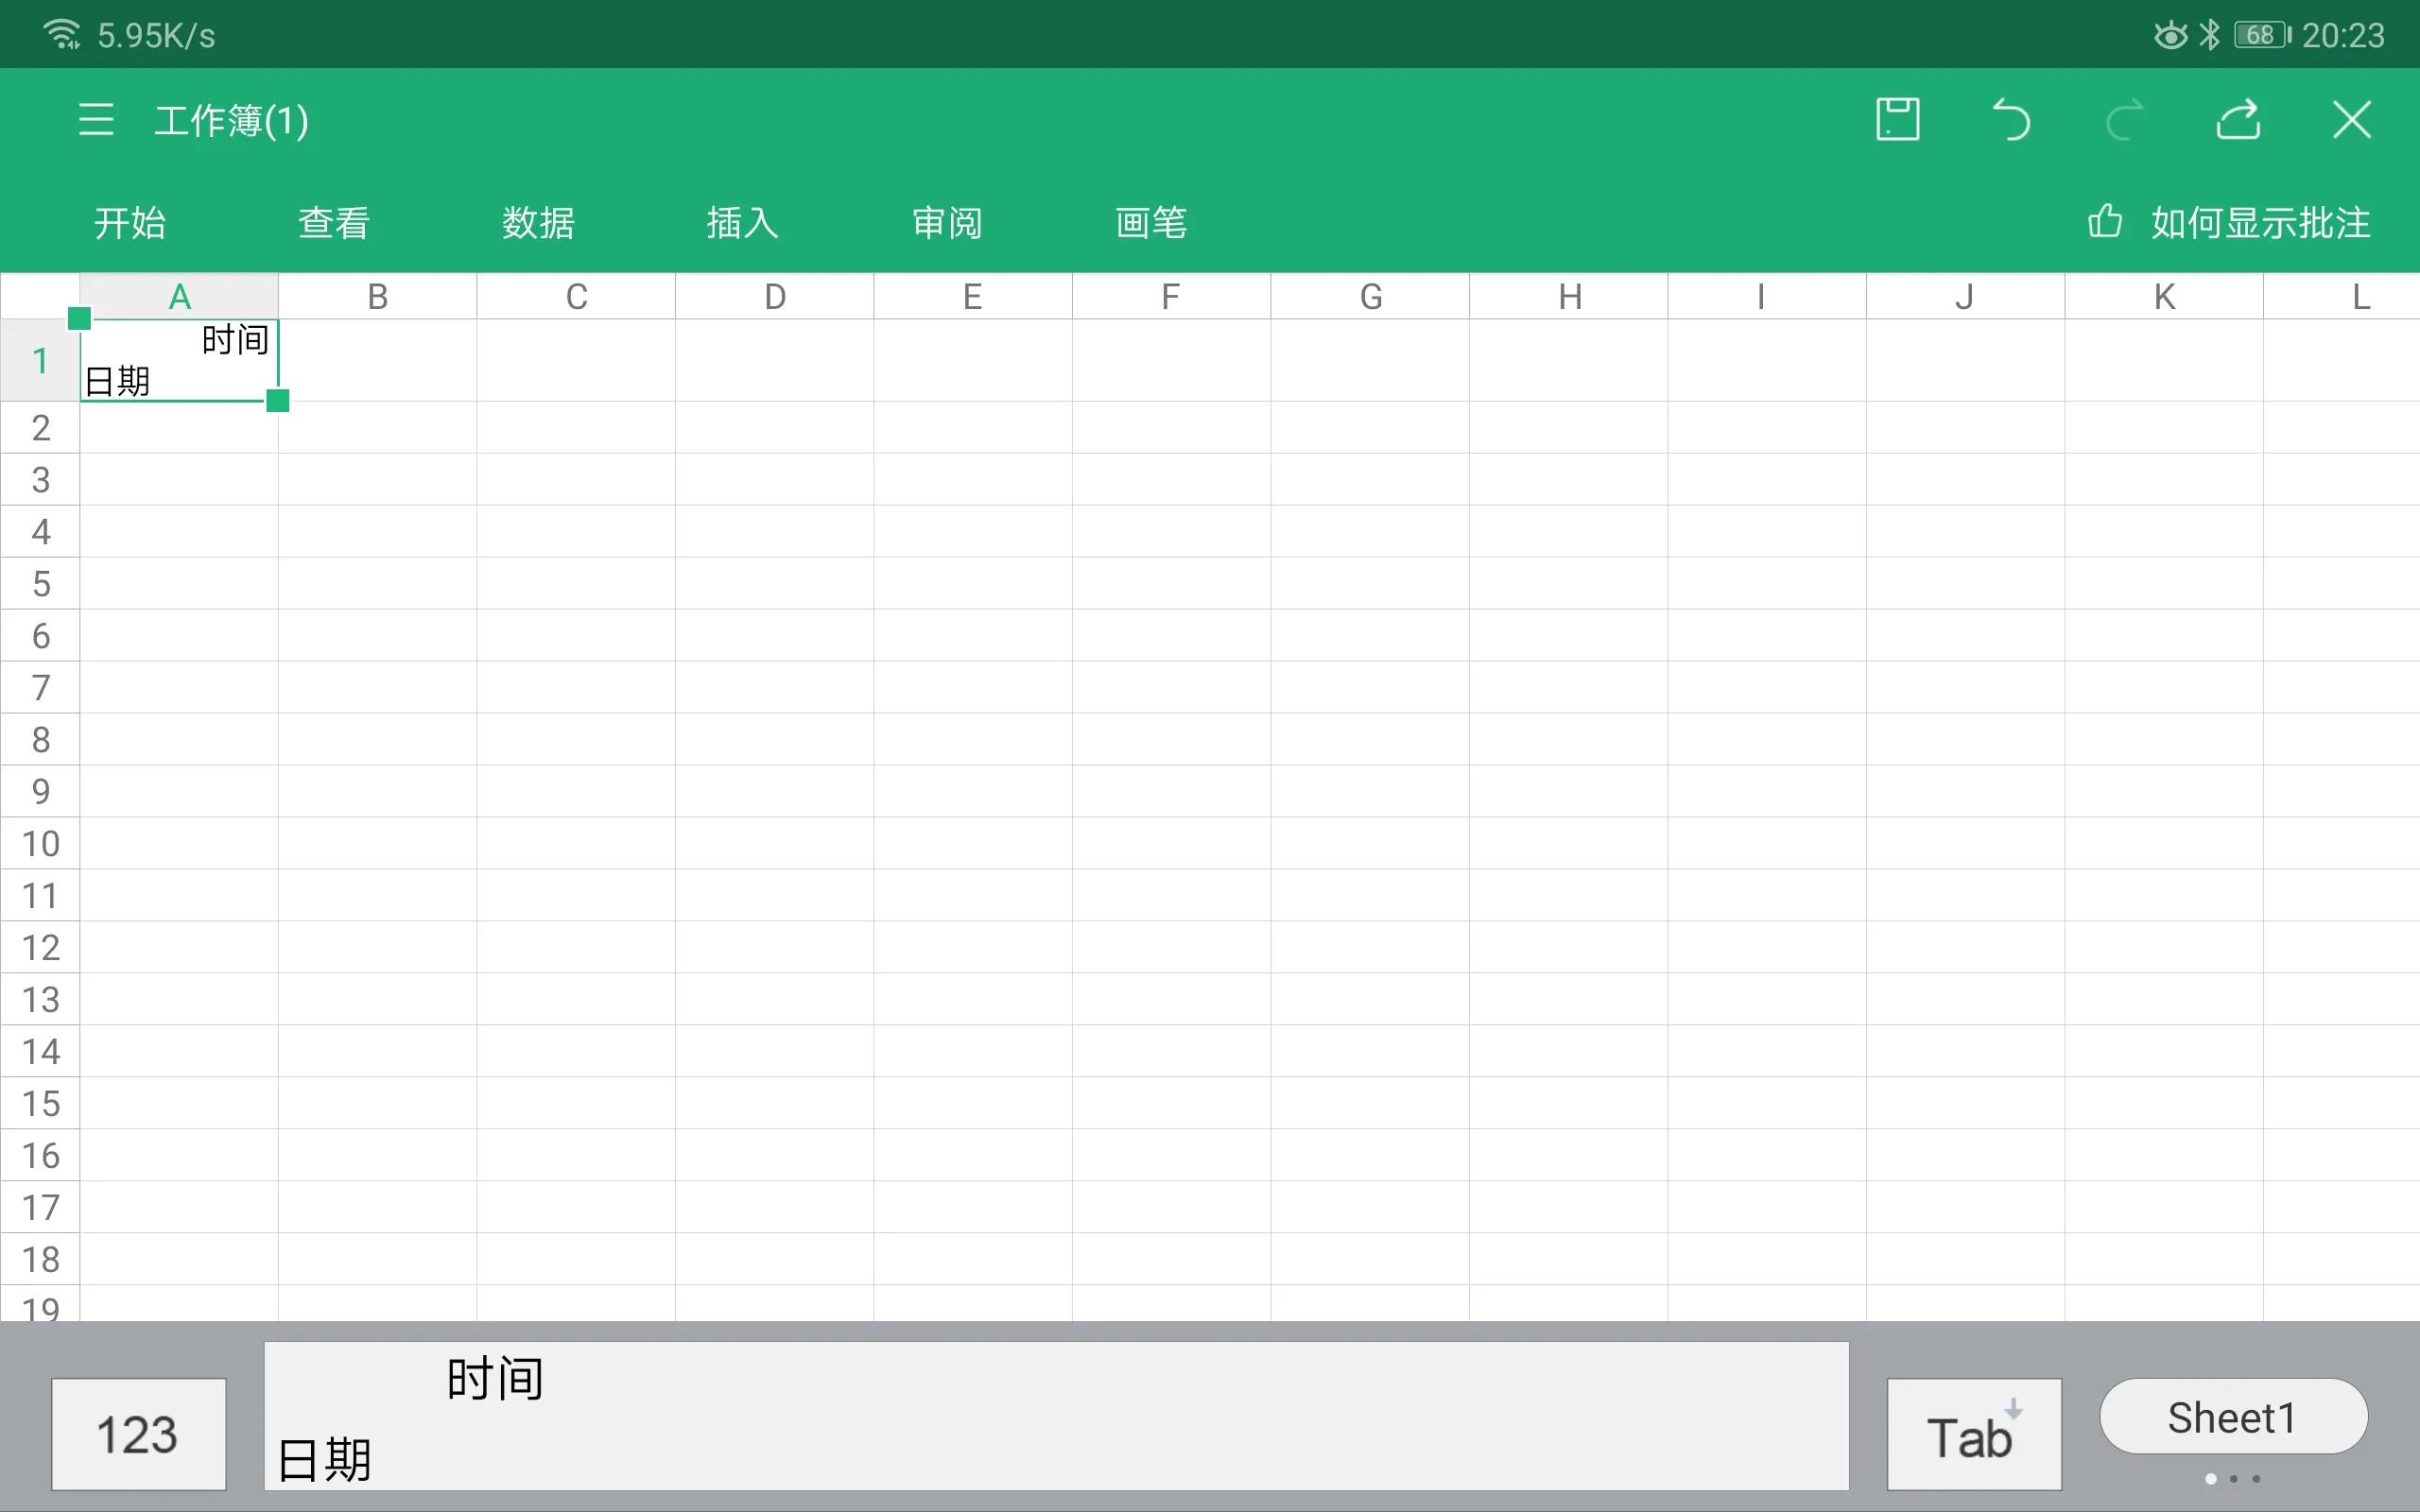Switch to number input with 123 key
Image resolution: width=2420 pixels, height=1512 pixels.
[138, 1433]
